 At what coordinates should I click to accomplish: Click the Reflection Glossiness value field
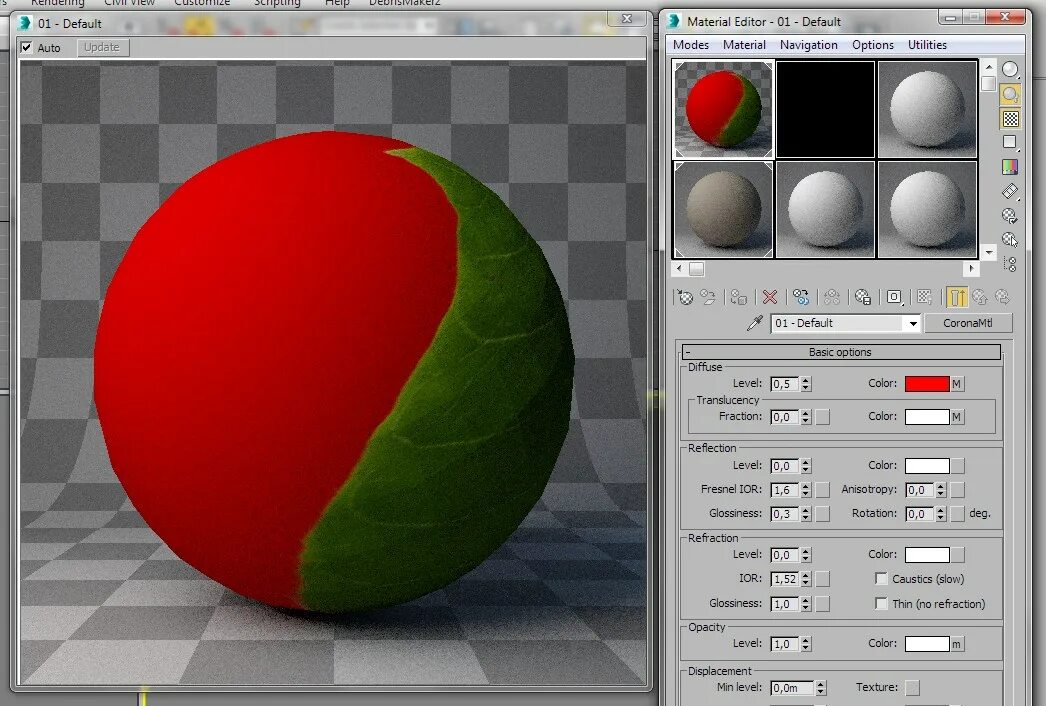point(785,514)
